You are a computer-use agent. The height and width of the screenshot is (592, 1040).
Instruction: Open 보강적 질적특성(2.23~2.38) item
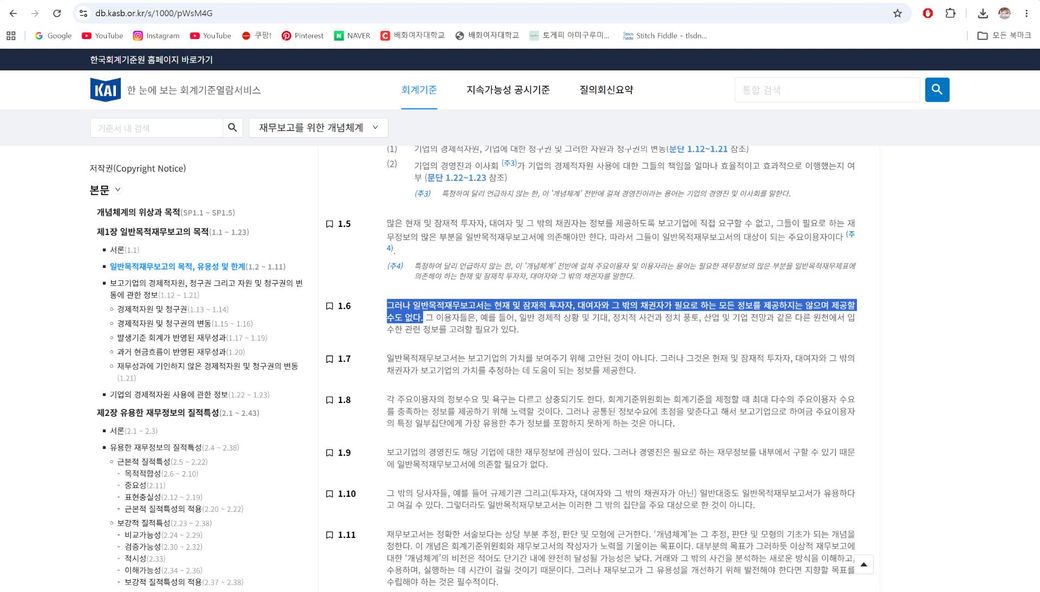pyautogui.click(x=164, y=523)
